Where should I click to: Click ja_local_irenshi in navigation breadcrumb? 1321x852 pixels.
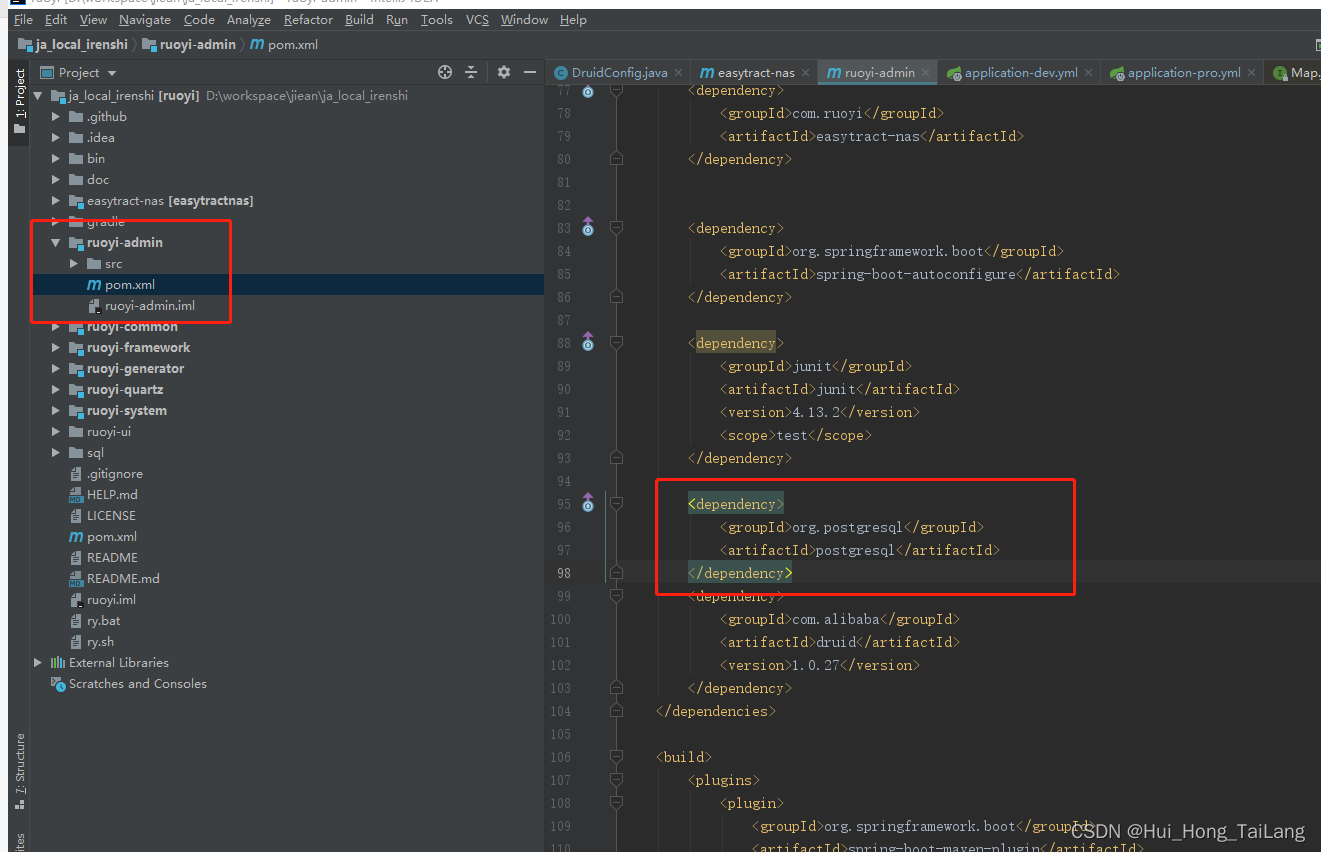[73, 44]
